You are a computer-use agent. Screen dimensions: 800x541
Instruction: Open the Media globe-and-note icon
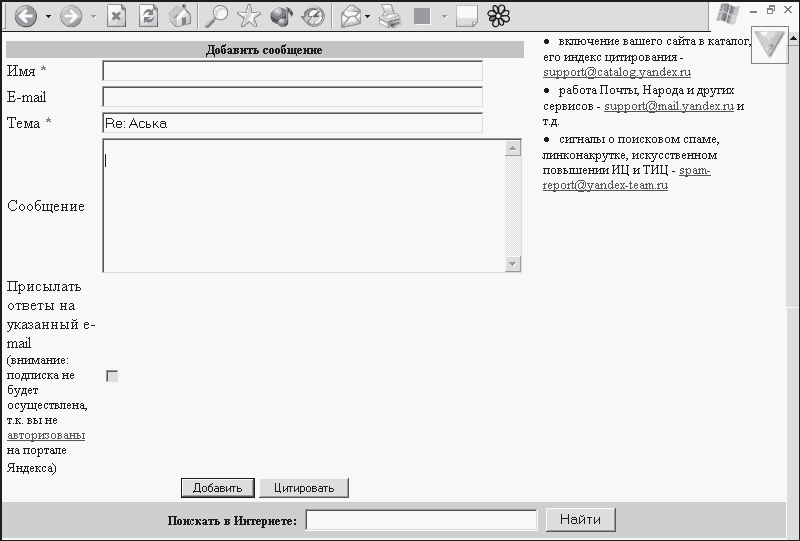[x=281, y=16]
